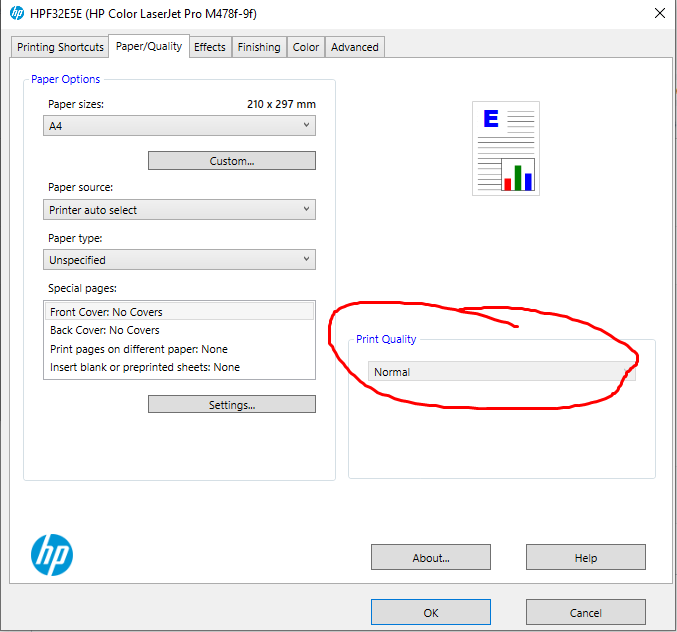Click the Paper sizes: label

(x=76, y=104)
